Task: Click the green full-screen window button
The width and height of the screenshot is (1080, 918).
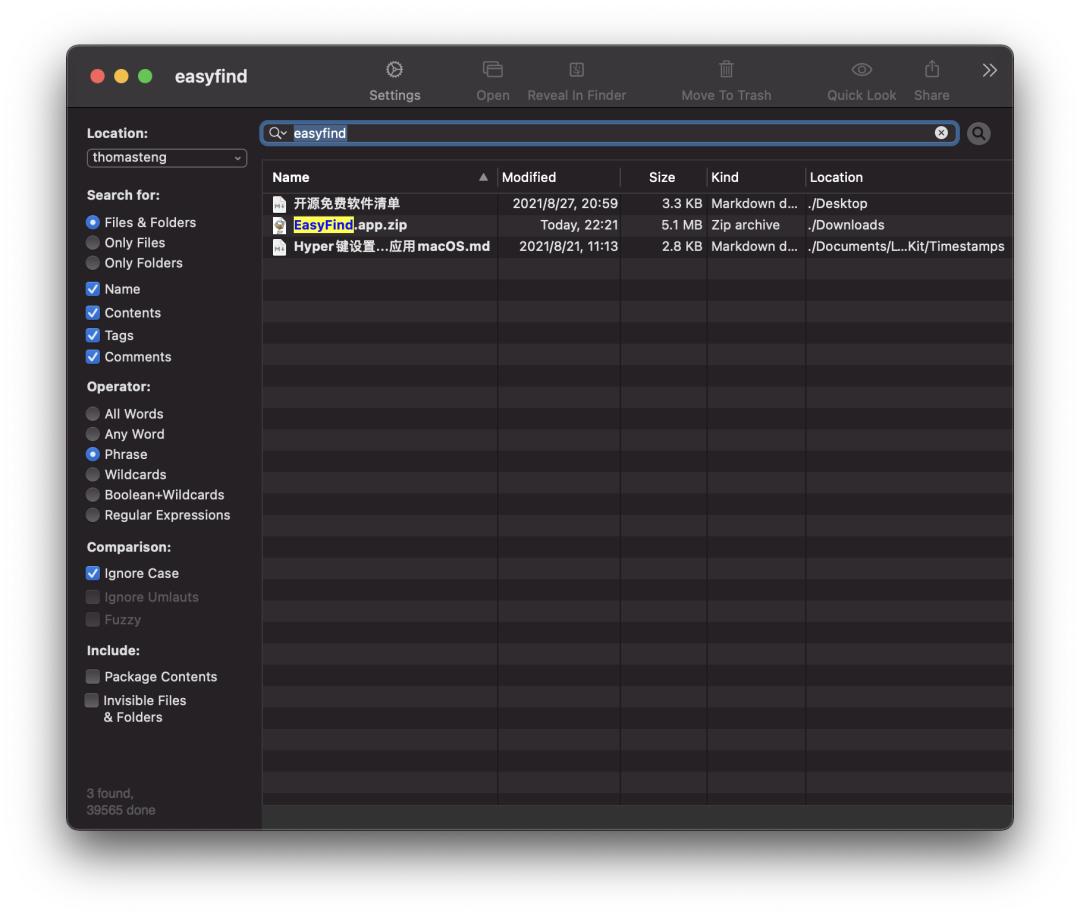Action: pos(145,76)
